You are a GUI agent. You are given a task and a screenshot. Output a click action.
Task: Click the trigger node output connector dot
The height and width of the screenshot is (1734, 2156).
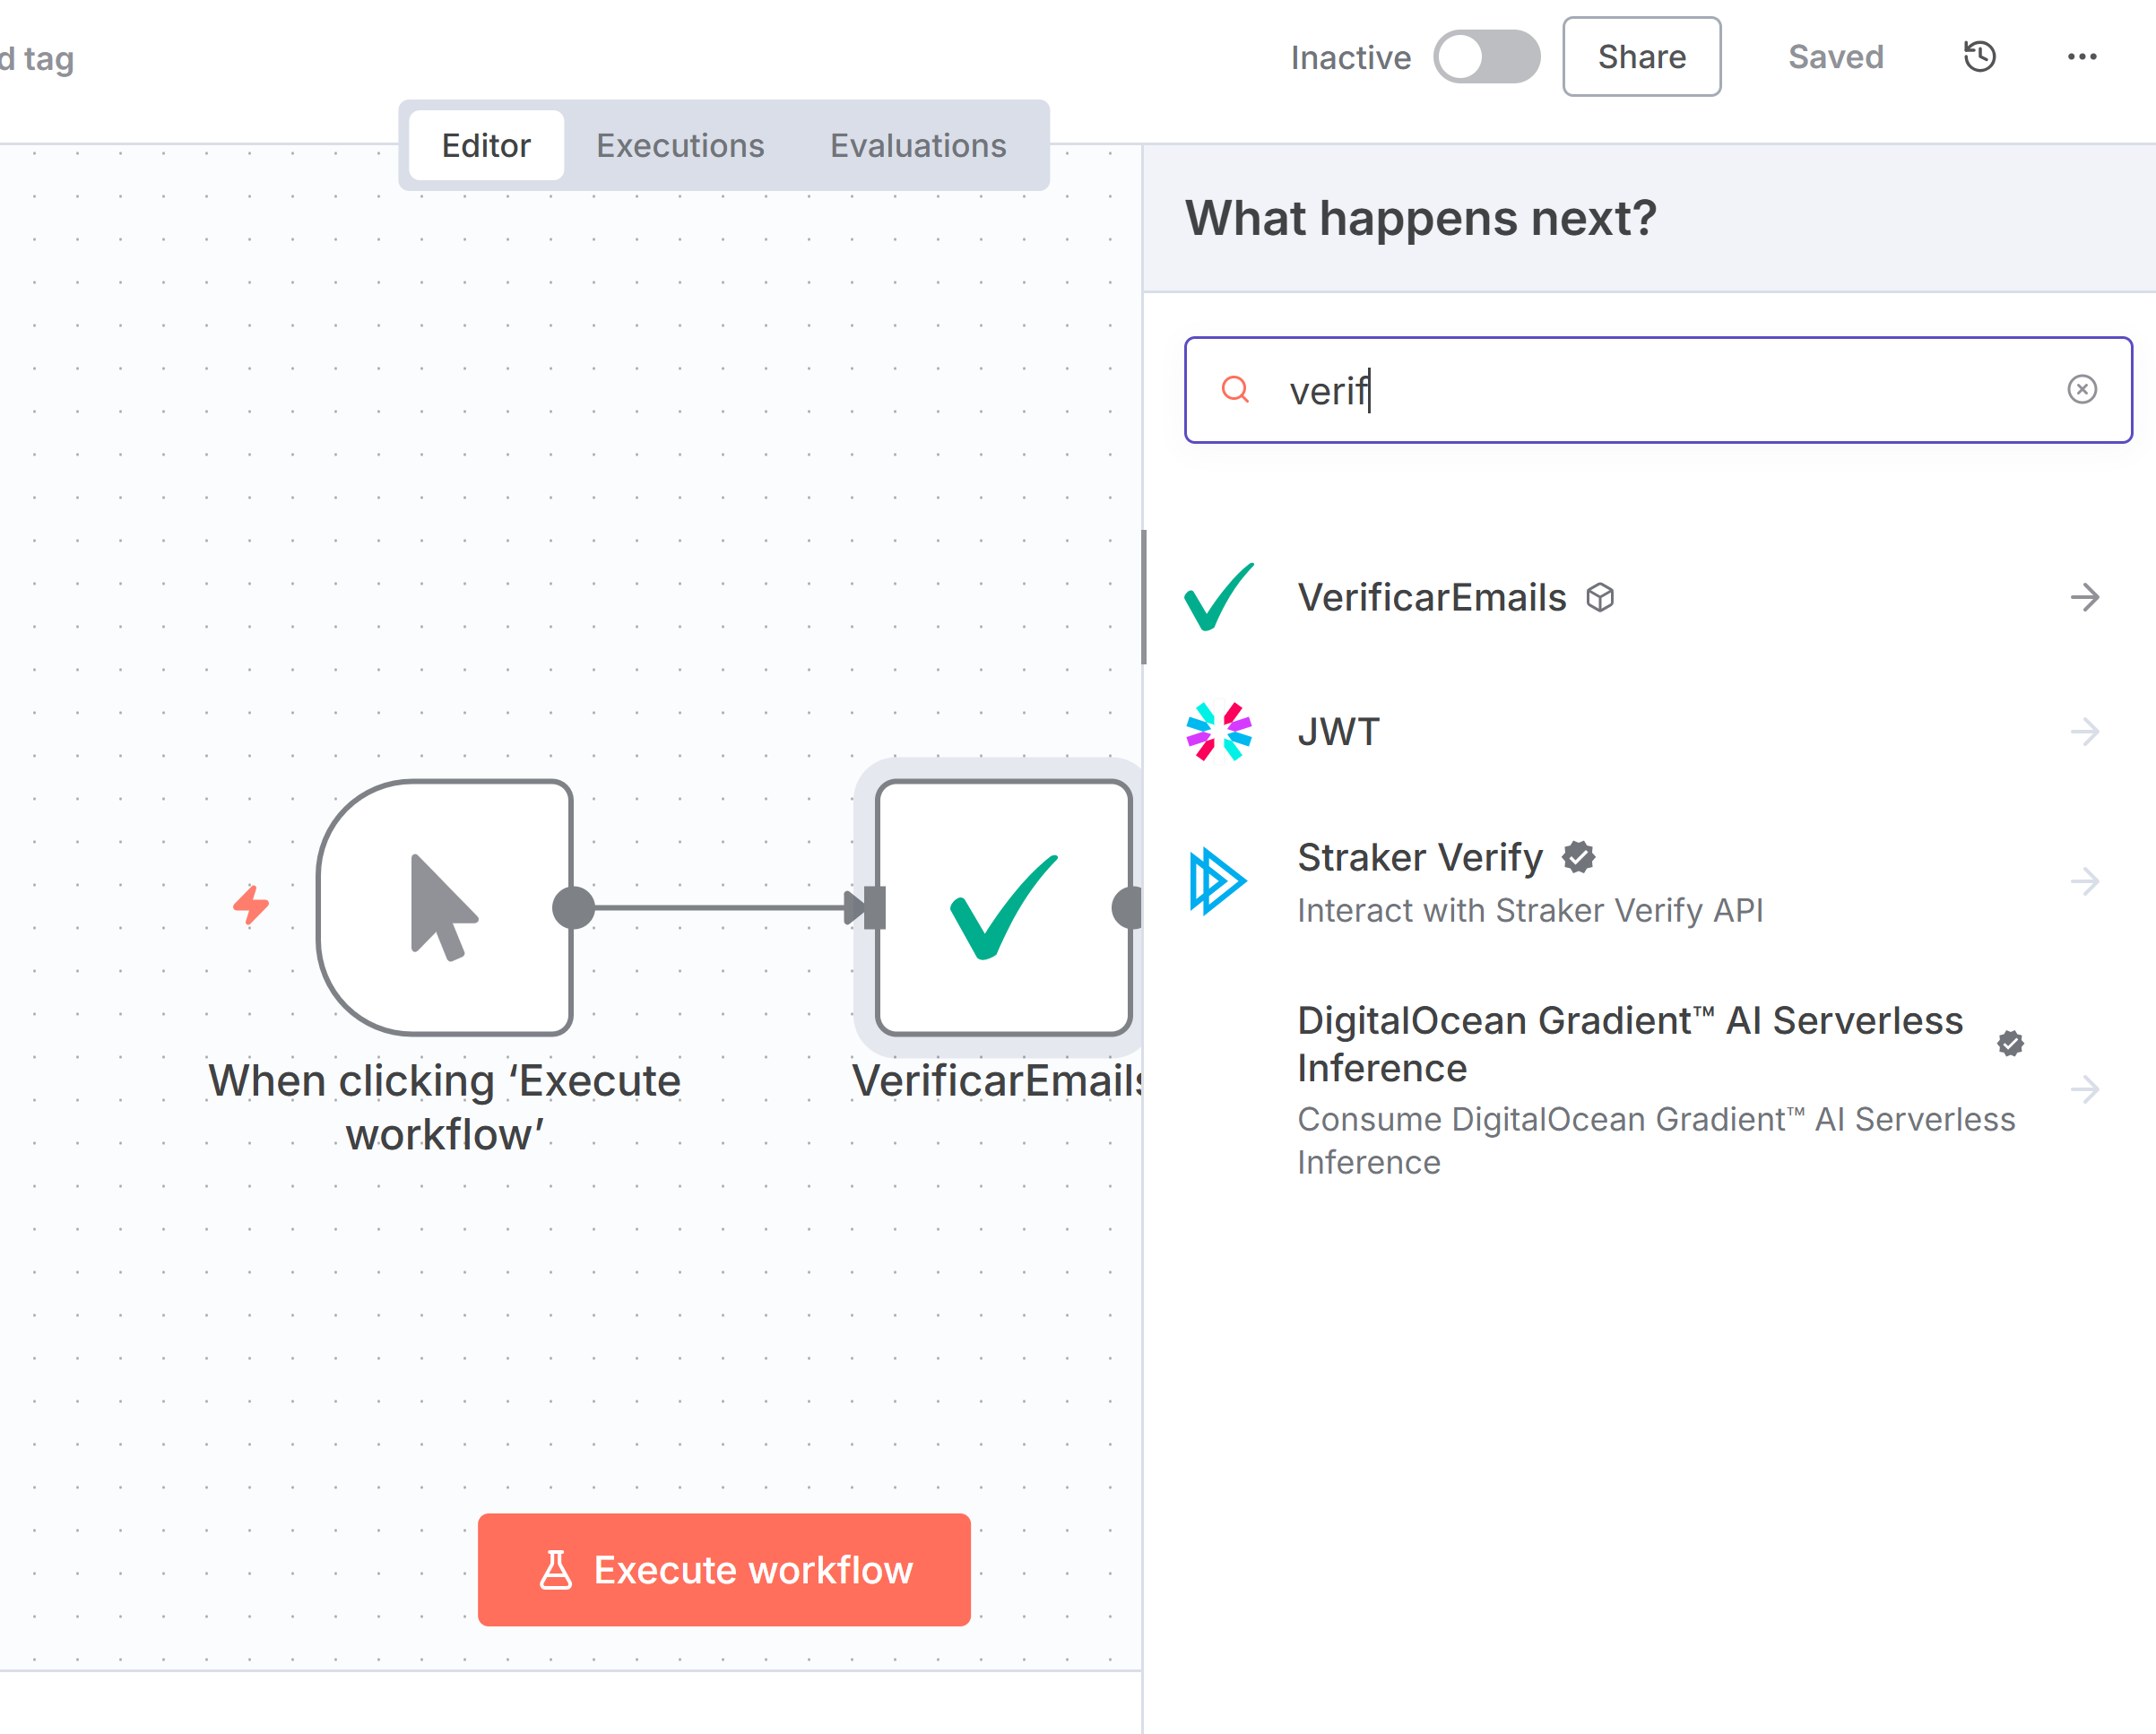click(x=574, y=908)
